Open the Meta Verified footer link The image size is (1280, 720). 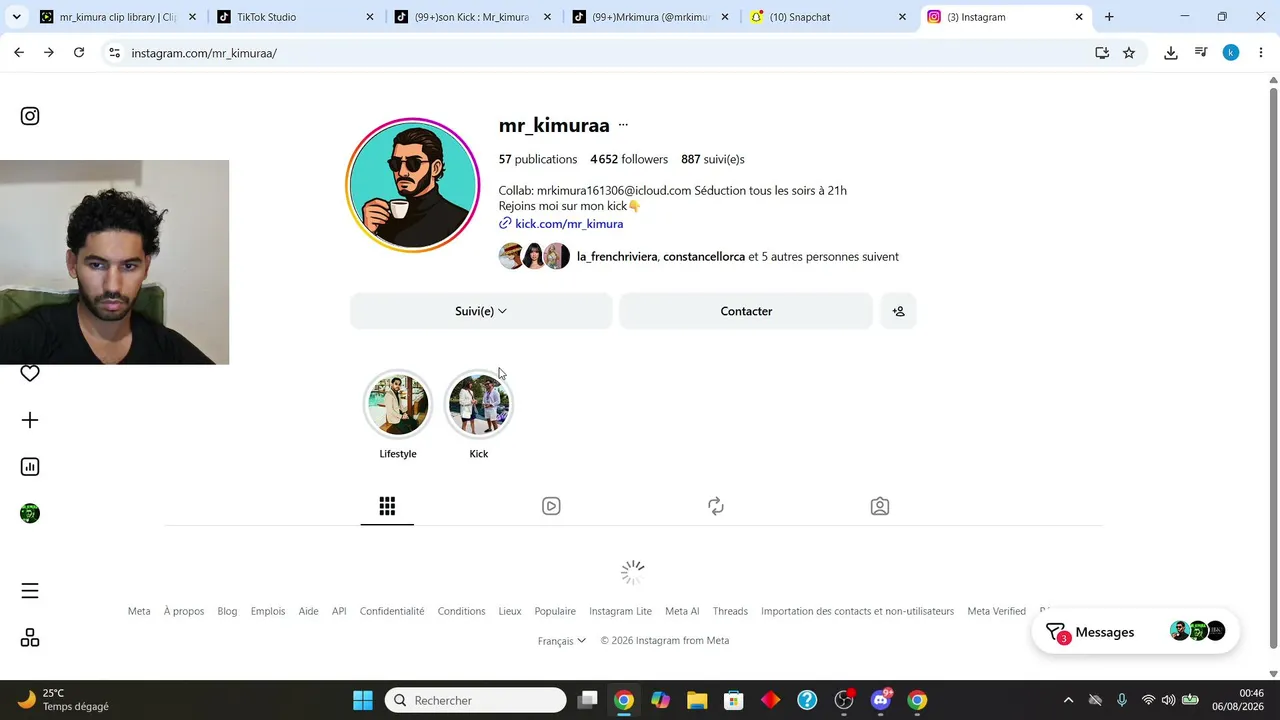pos(996,611)
